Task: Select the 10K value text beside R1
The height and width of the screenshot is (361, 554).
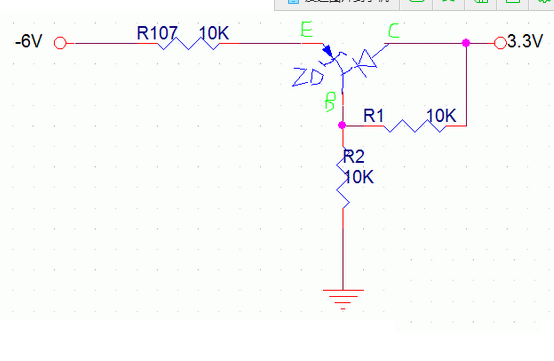Action: (441, 116)
